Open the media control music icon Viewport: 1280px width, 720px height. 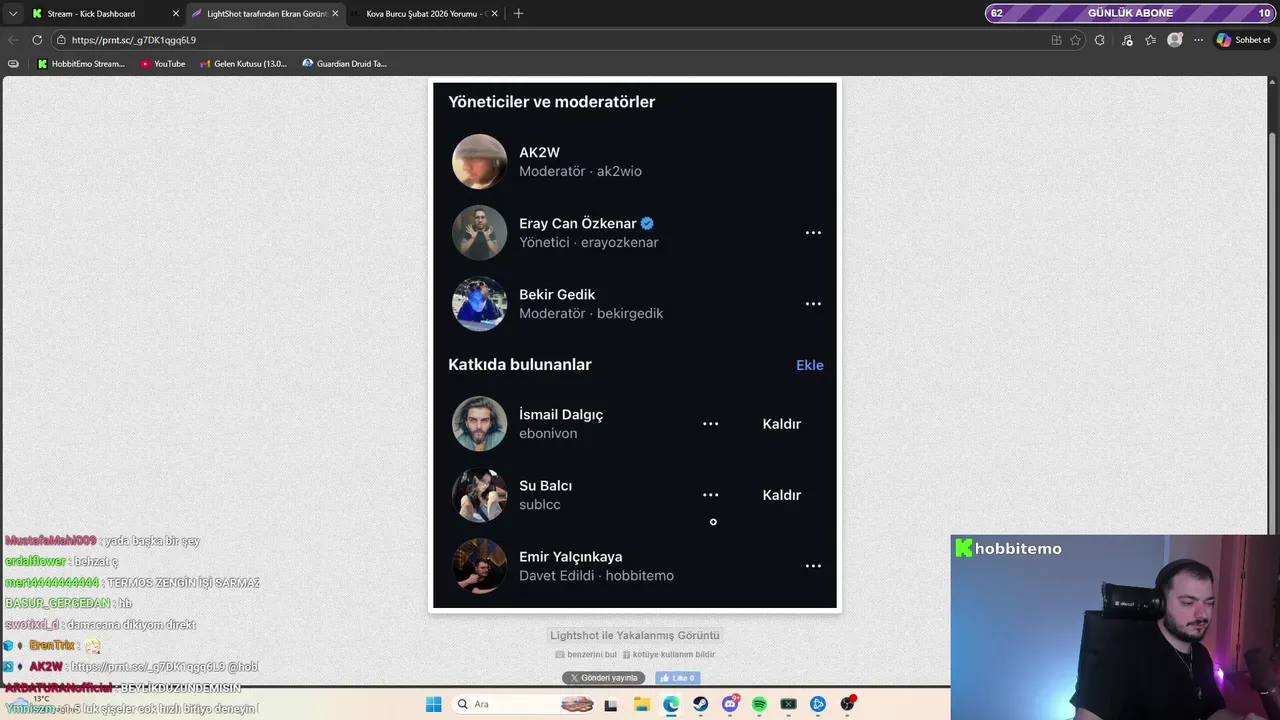click(1127, 40)
